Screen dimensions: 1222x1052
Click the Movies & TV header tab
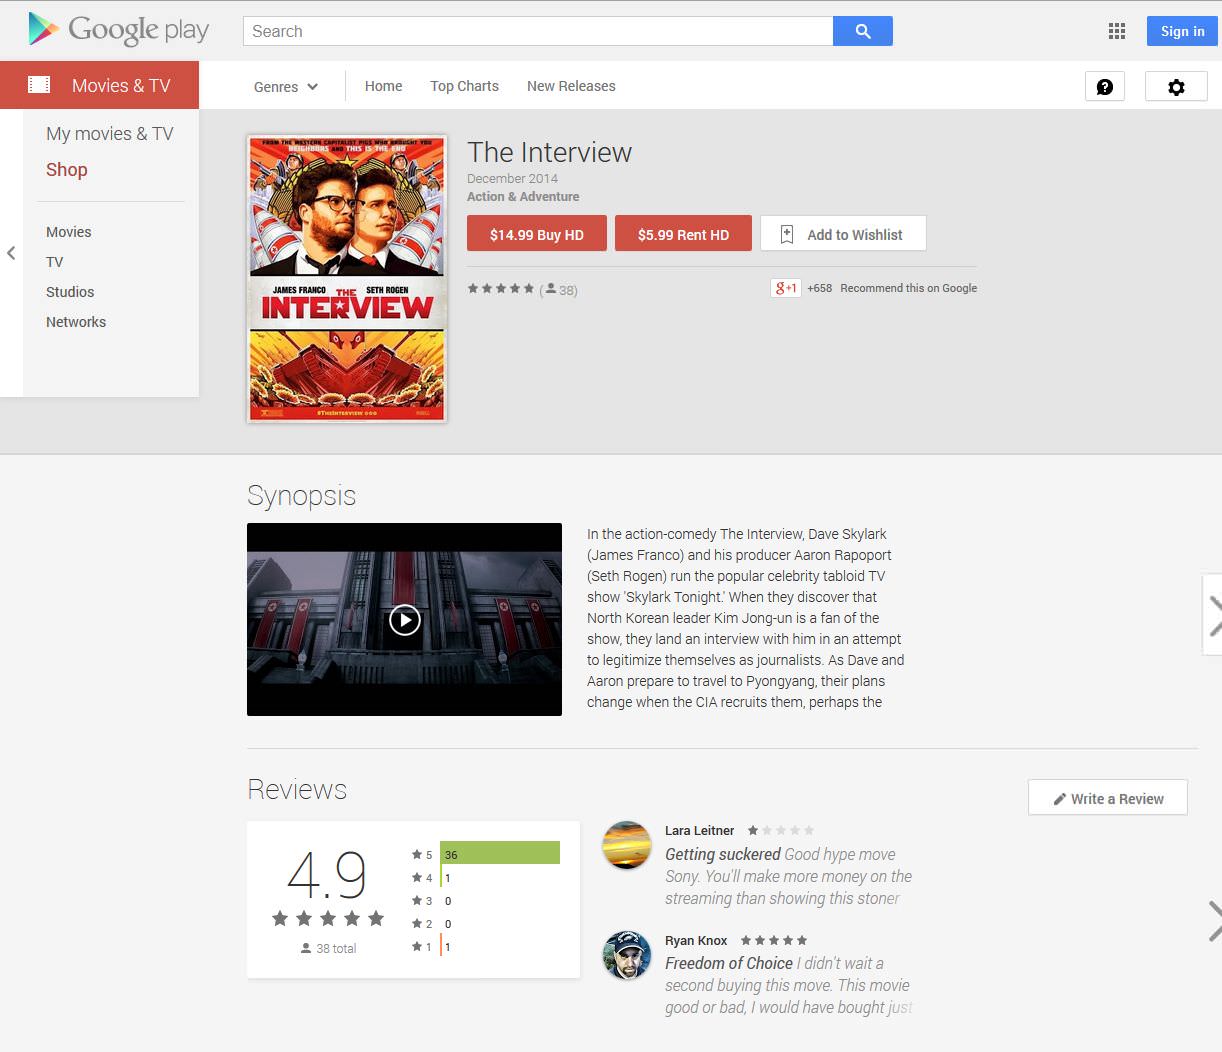(x=100, y=85)
